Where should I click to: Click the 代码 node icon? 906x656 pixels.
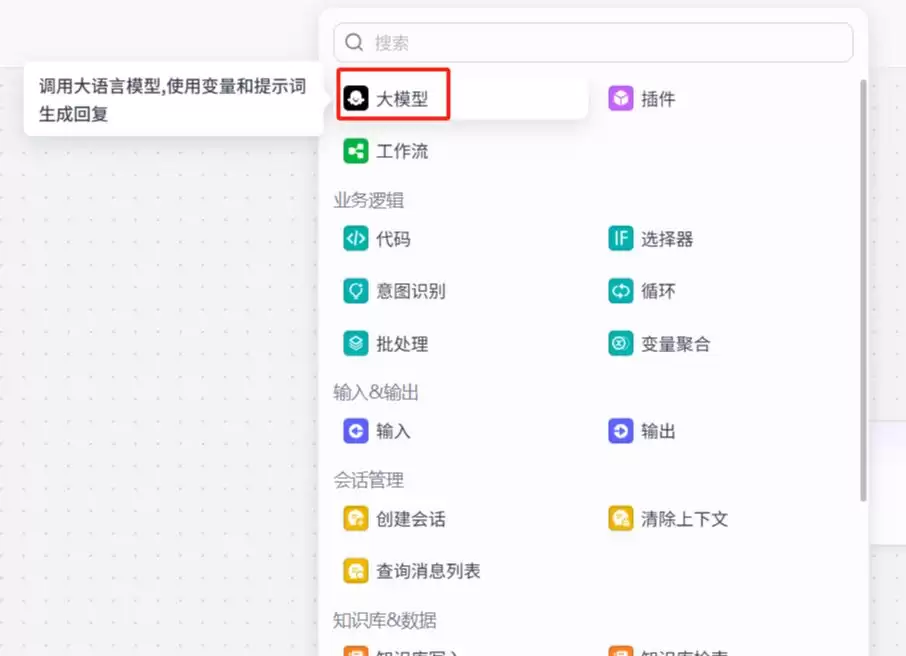click(356, 238)
